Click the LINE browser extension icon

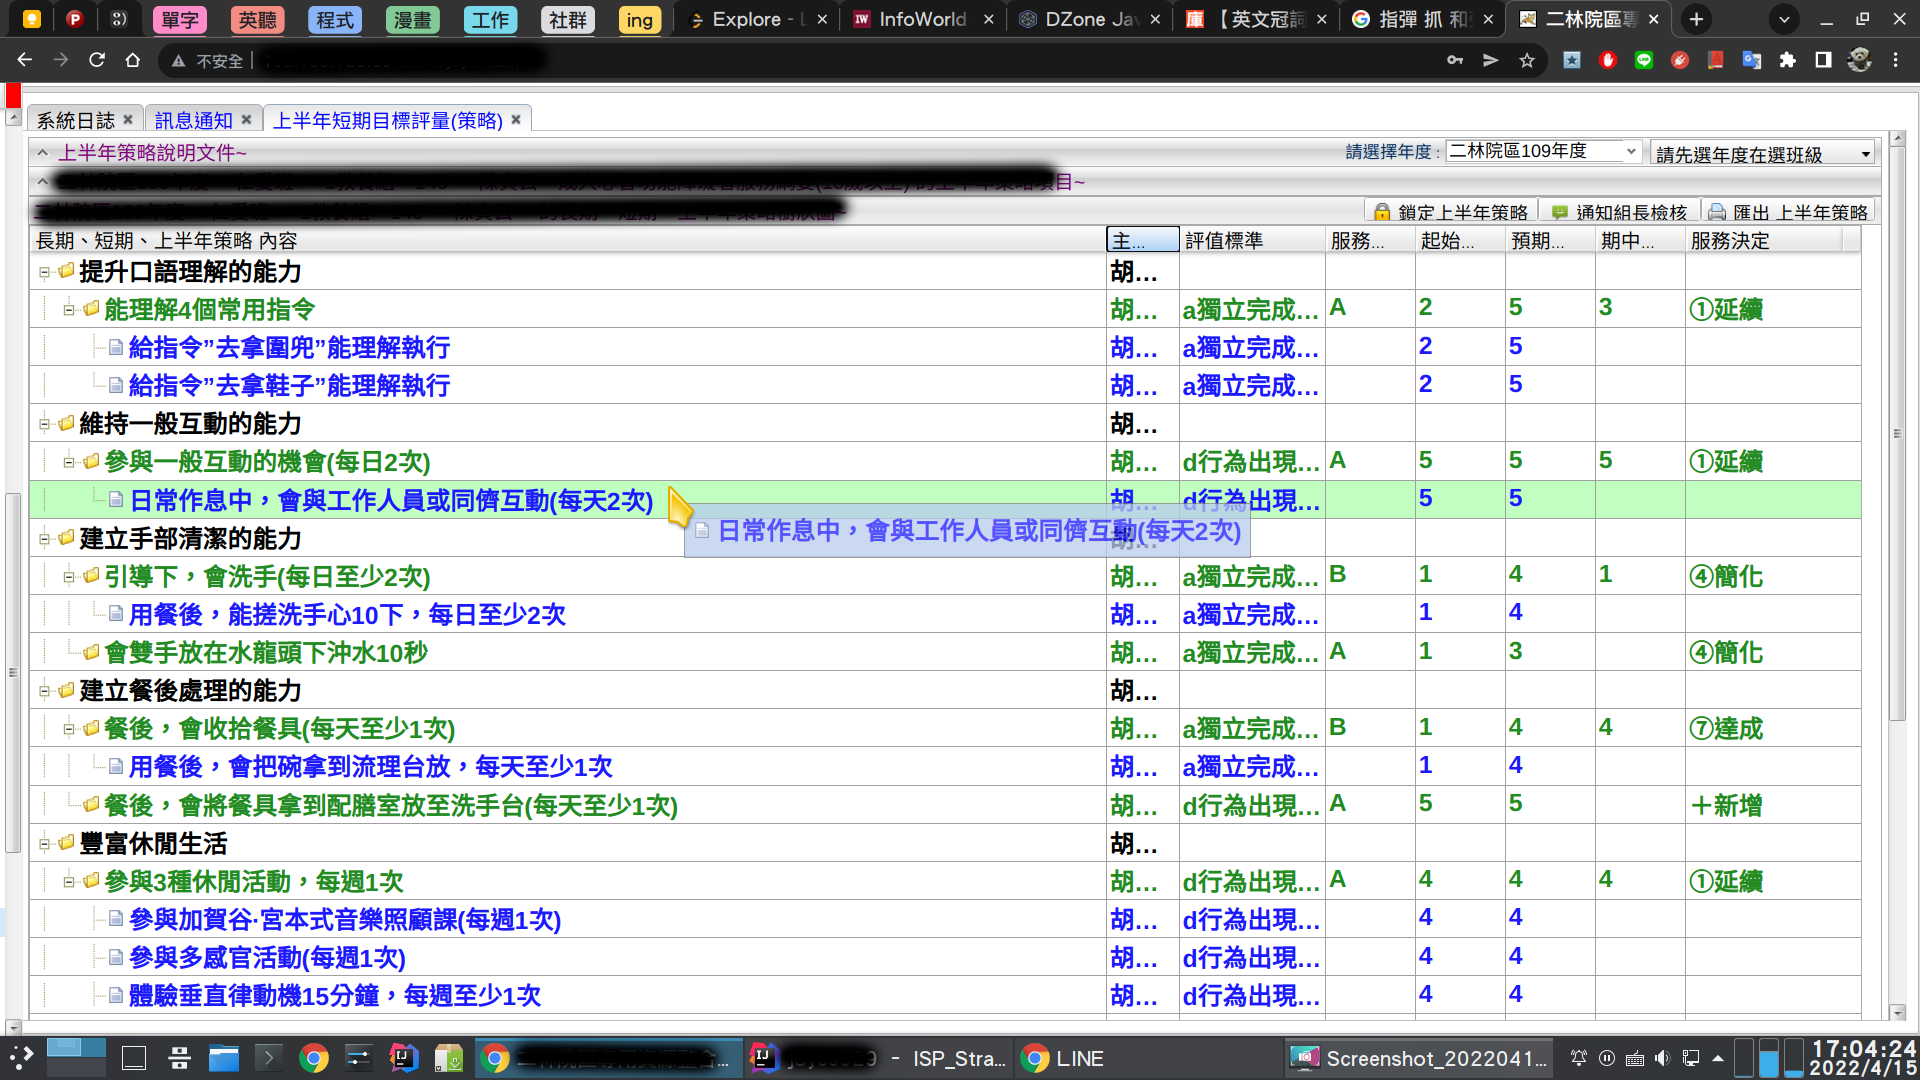pos(1644,60)
